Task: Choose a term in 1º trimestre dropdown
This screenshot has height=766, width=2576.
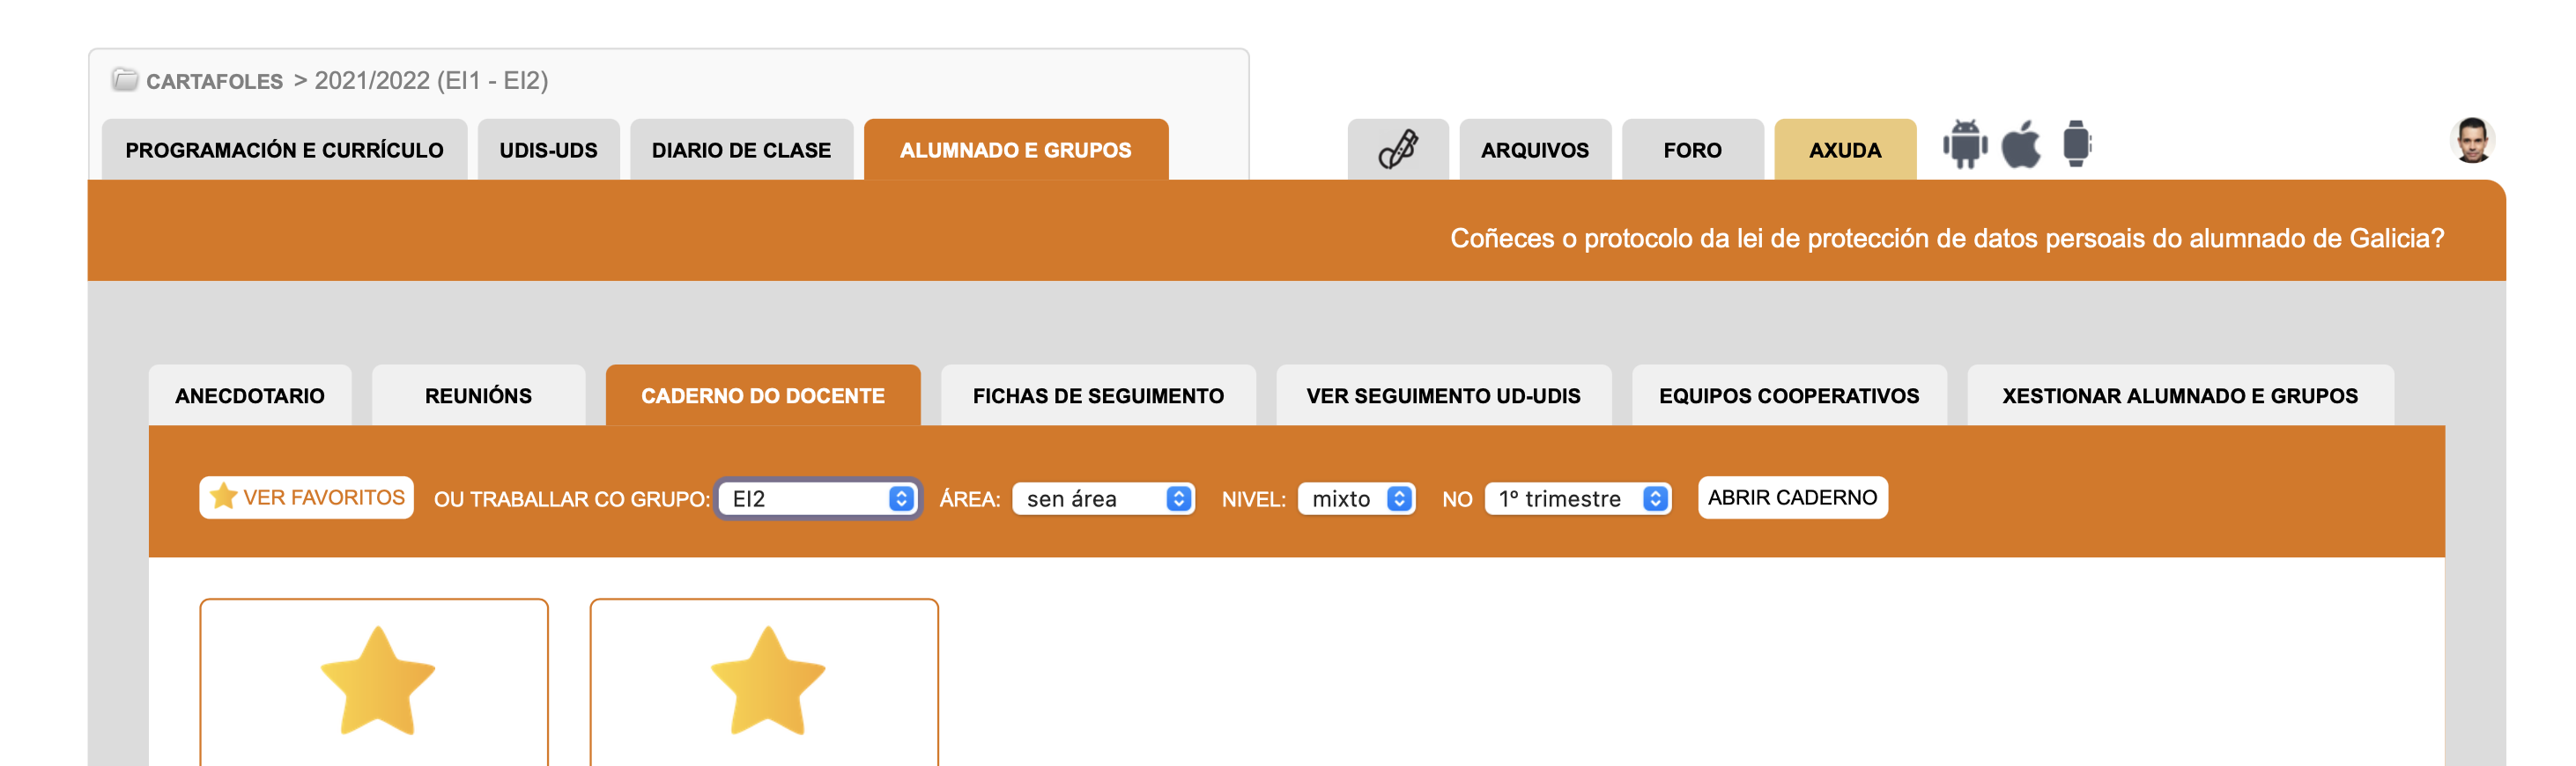Action: point(1577,498)
